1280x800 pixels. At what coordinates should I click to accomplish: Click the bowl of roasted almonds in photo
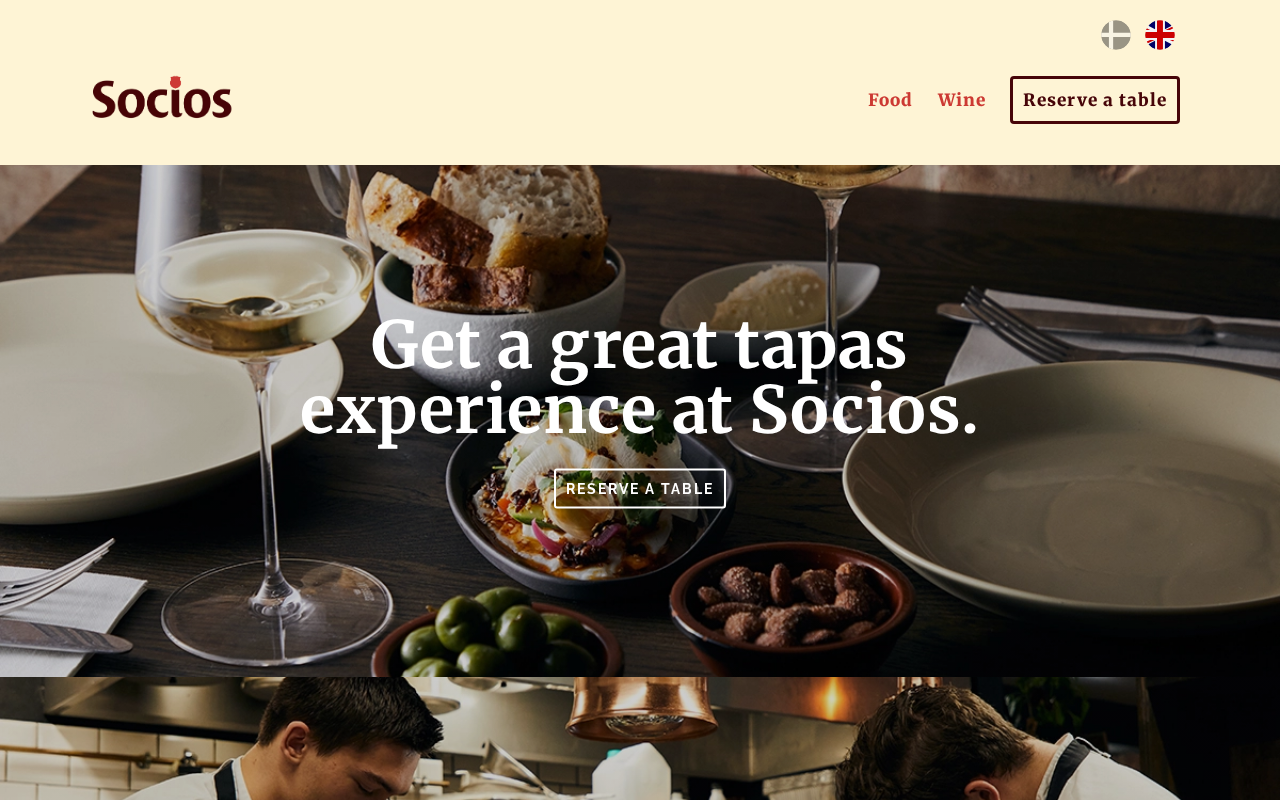pyautogui.click(x=792, y=604)
